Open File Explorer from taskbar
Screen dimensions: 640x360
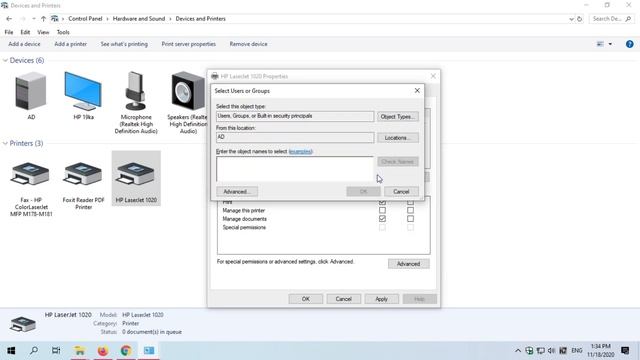pos(79,351)
